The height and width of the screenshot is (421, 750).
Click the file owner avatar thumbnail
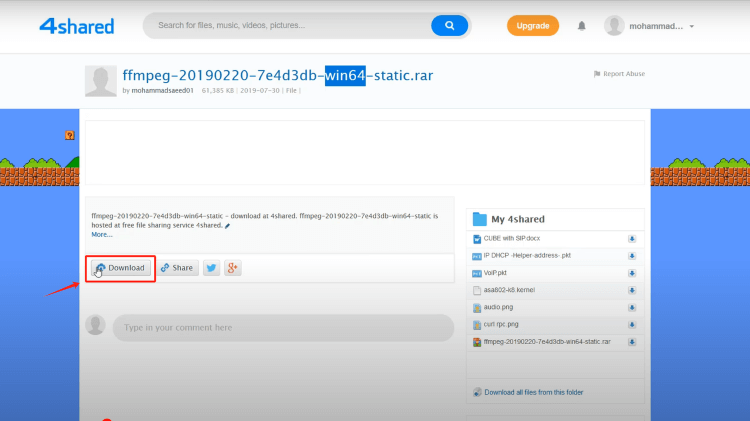100,81
